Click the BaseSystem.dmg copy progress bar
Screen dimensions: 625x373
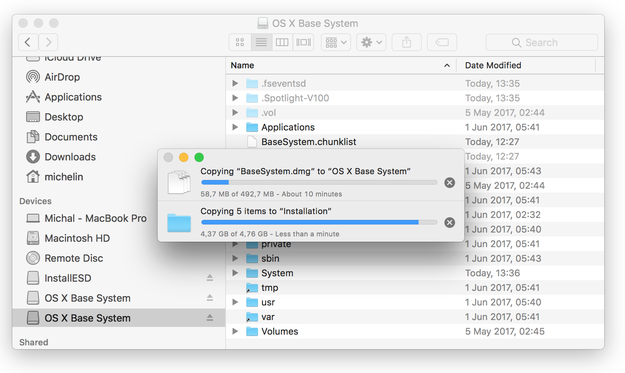click(319, 183)
